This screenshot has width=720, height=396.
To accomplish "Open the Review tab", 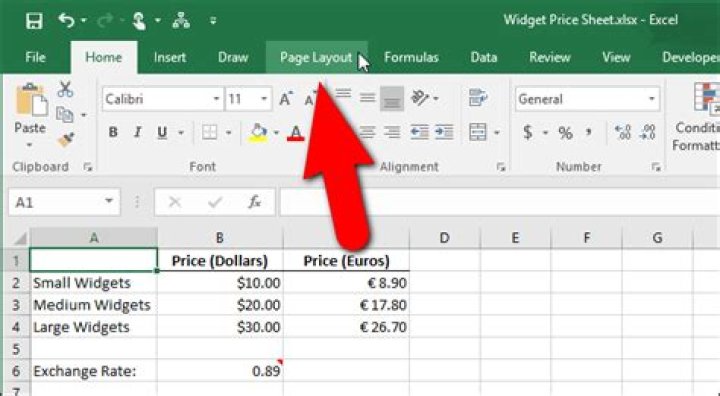I will [x=550, y=57].
